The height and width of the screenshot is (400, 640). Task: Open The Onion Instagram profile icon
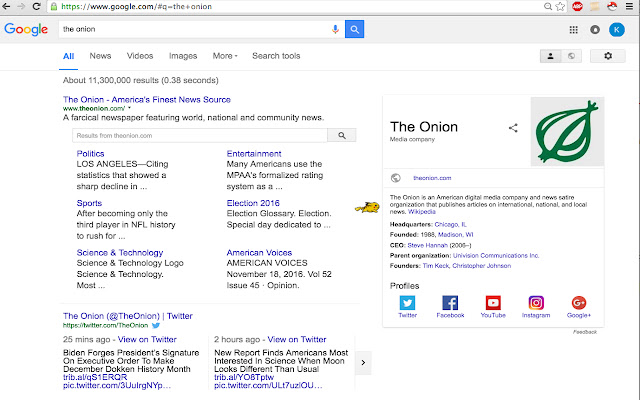tap(536, 303)
